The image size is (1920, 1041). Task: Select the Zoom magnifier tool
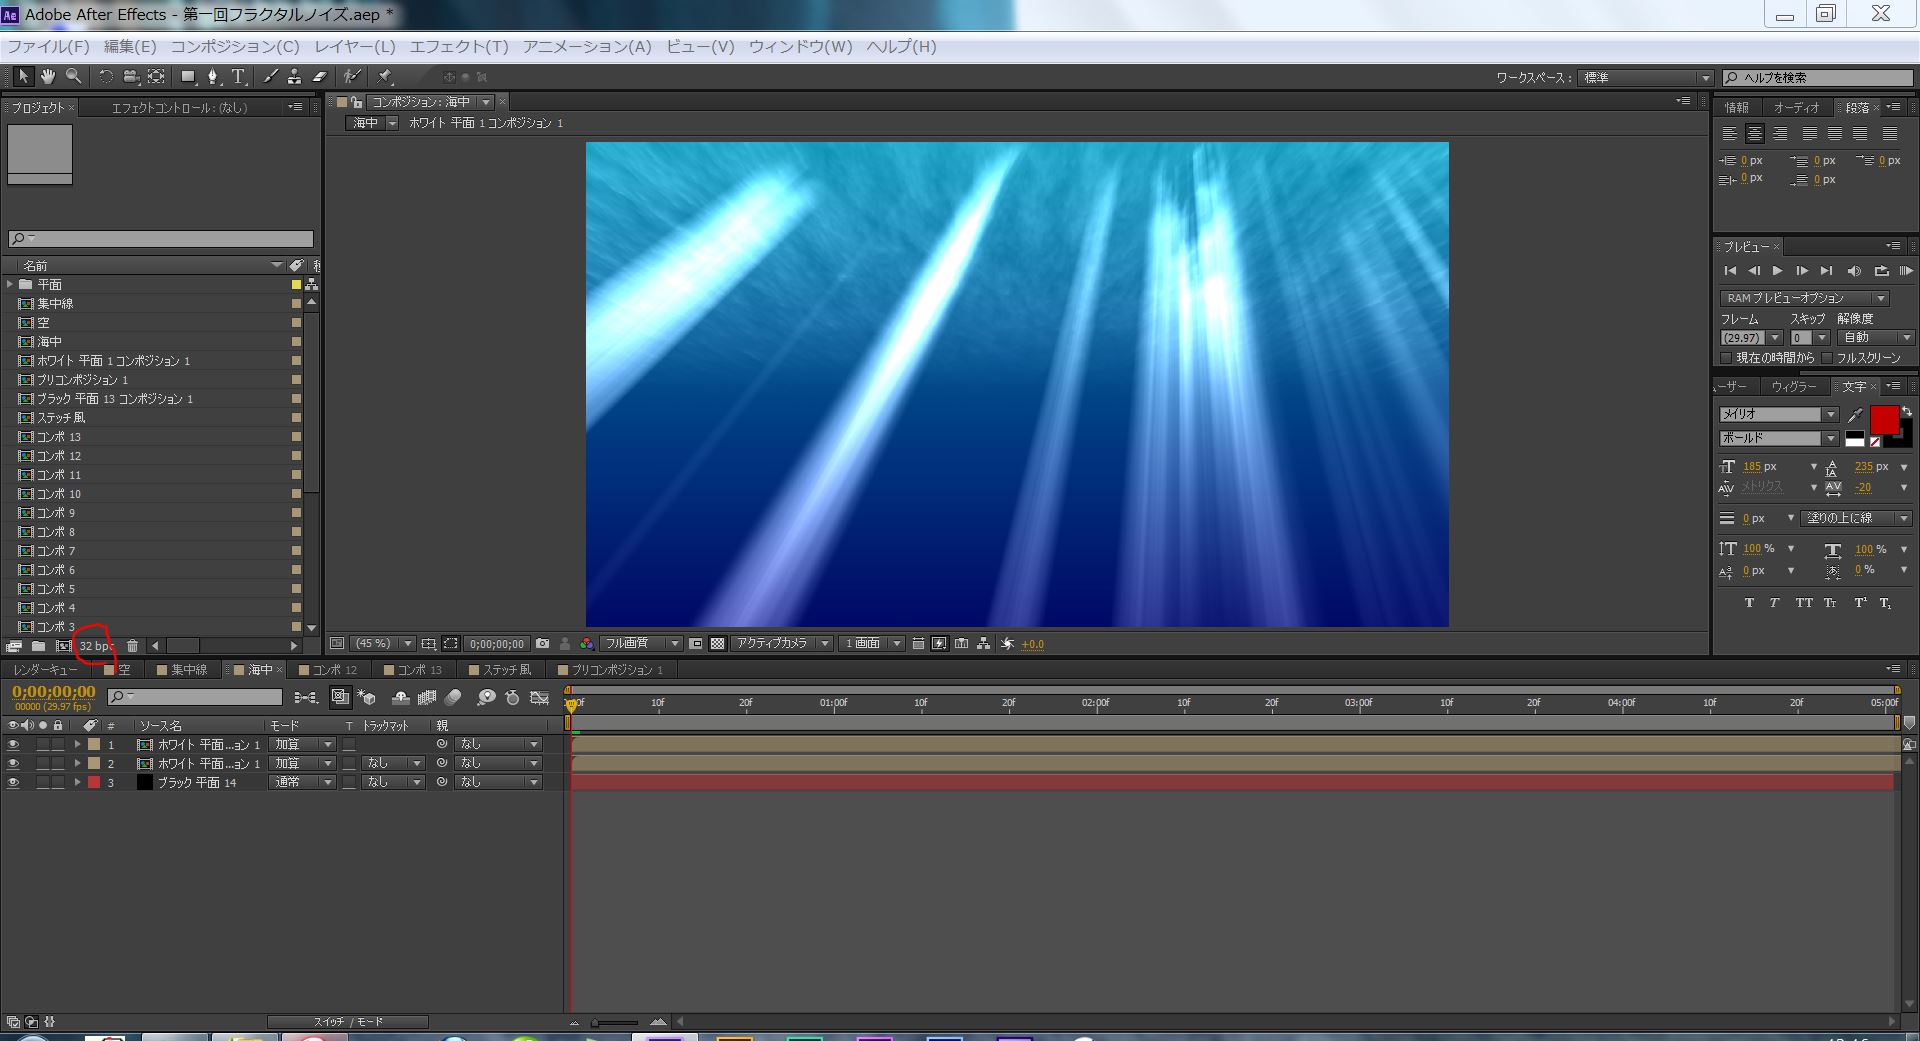pyautogui.click(x=73, y=77)
